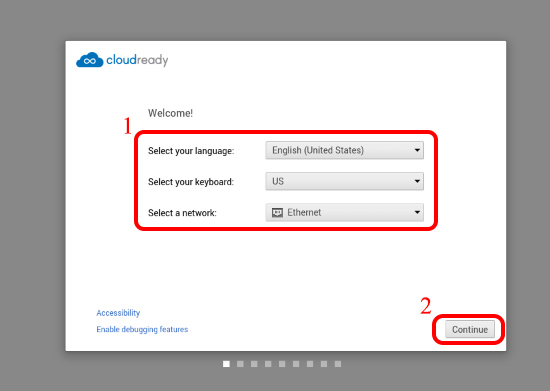Click the CloudReady cloud logo icon
Image resolution: width=550 pixels, height=391 pixels.
point(90,60)
